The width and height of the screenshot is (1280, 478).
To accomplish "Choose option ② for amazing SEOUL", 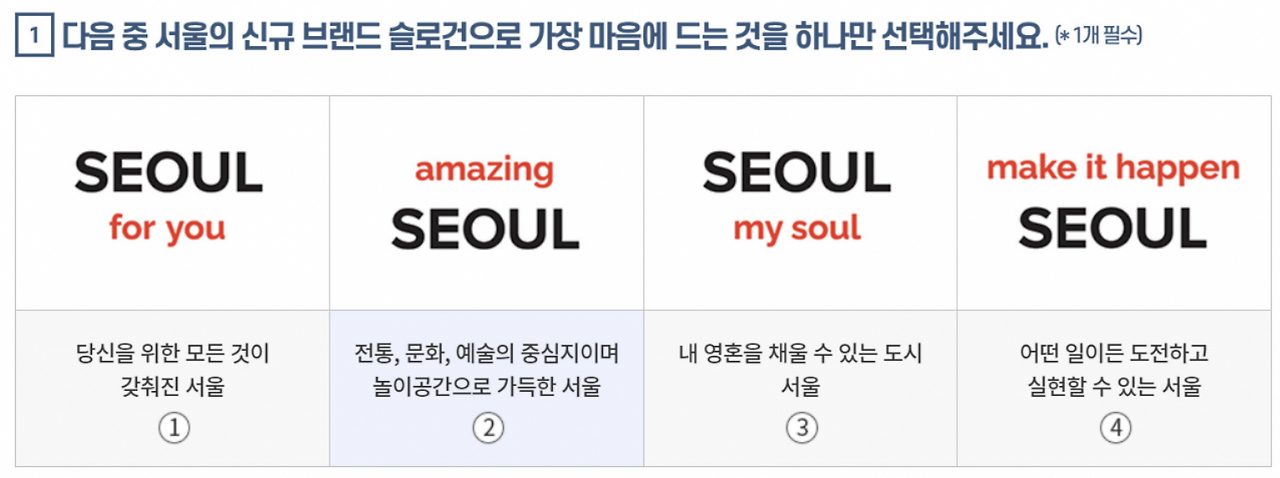I will (488, 428).
